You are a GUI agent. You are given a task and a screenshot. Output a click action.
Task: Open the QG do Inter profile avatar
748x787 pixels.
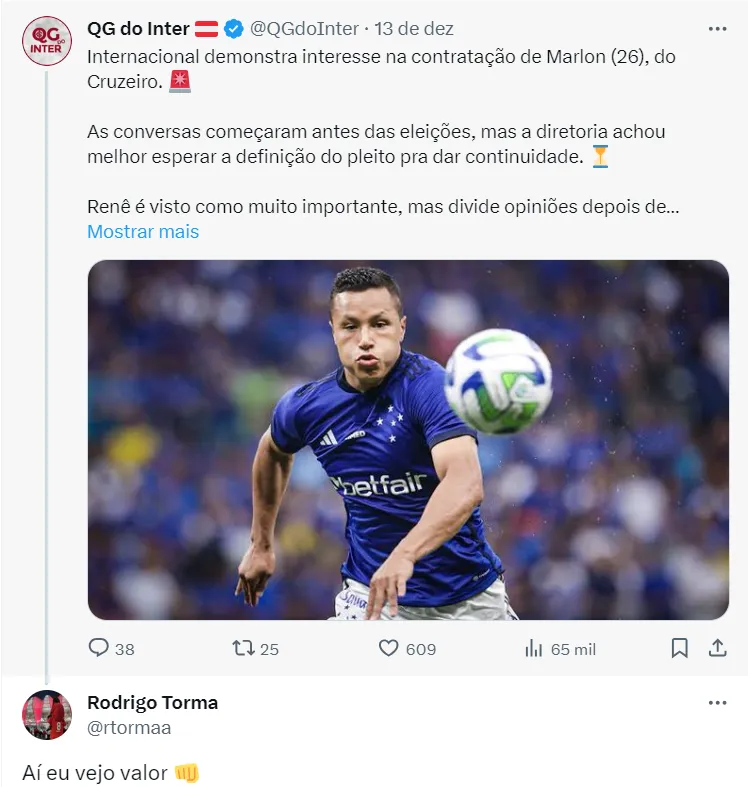tap(47, 41)
